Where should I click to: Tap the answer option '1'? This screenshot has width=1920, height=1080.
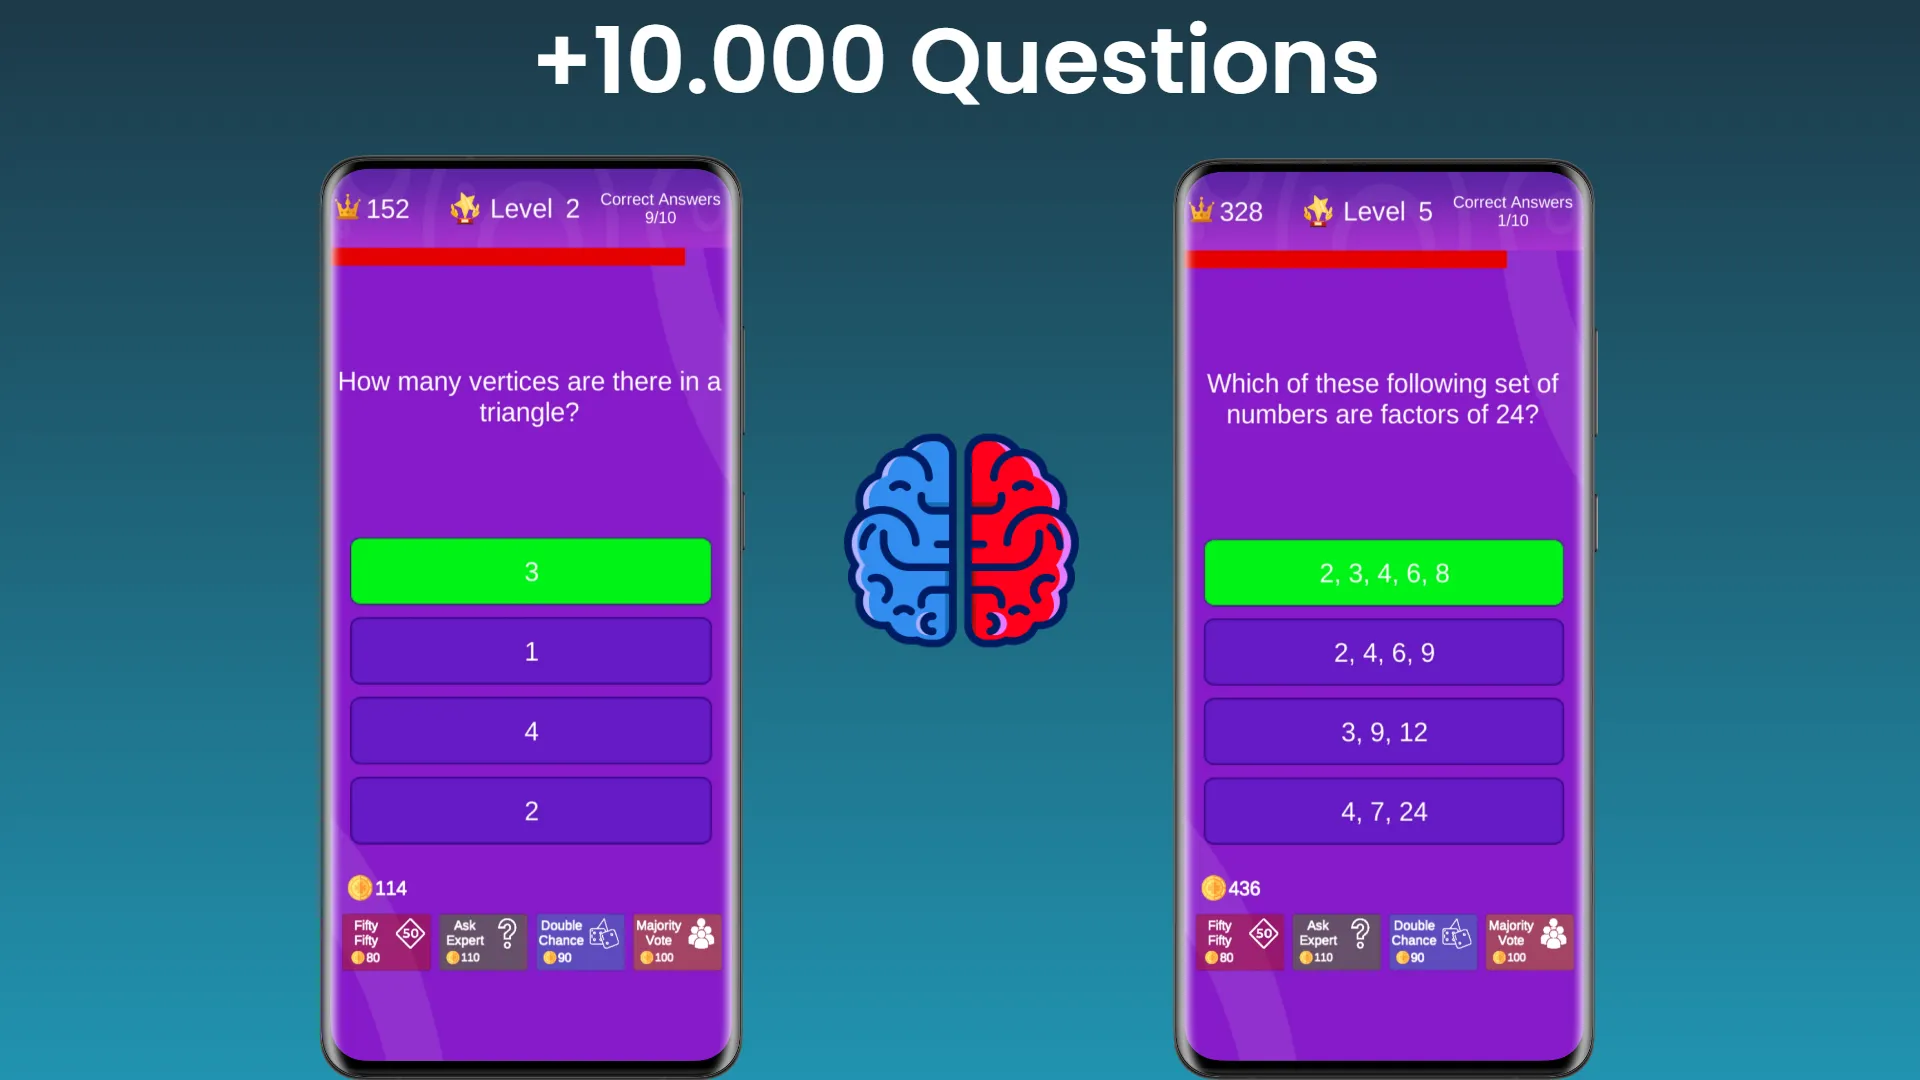530,651
